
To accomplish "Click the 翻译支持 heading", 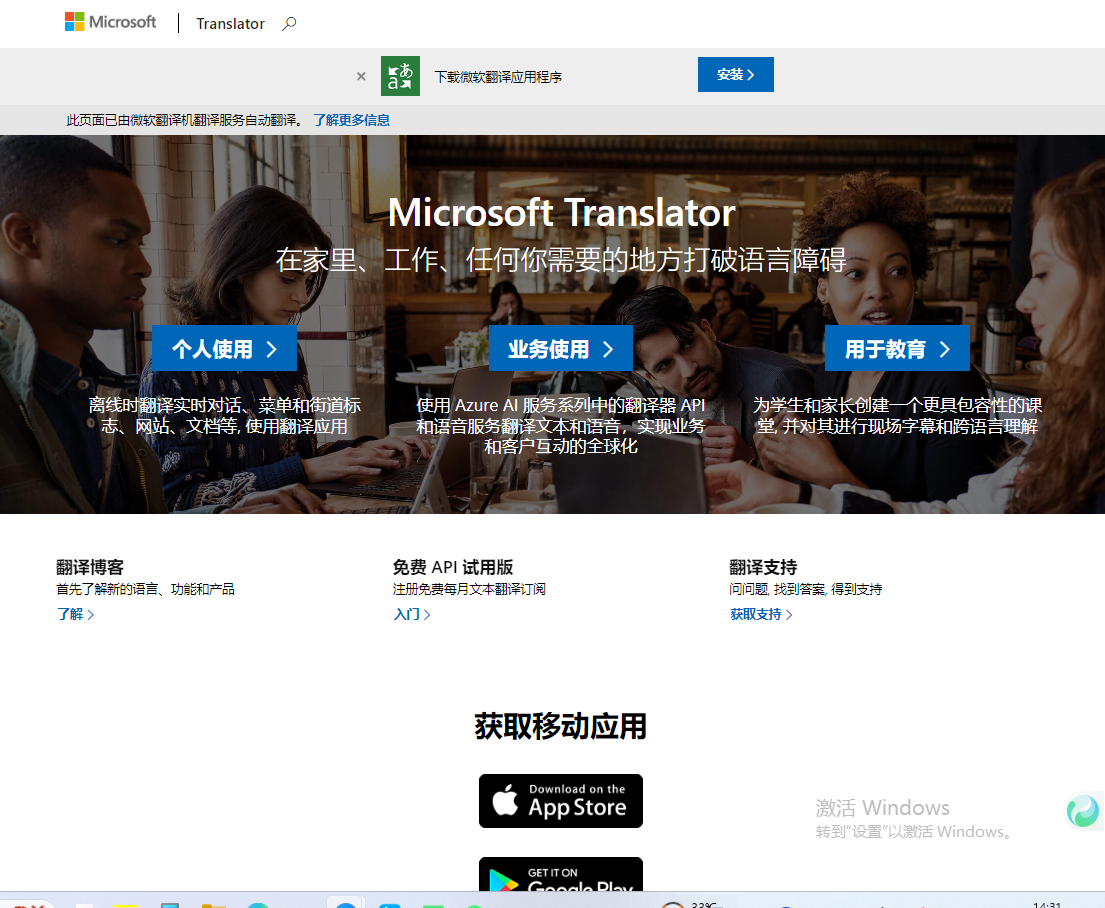I will pos(763,567).
